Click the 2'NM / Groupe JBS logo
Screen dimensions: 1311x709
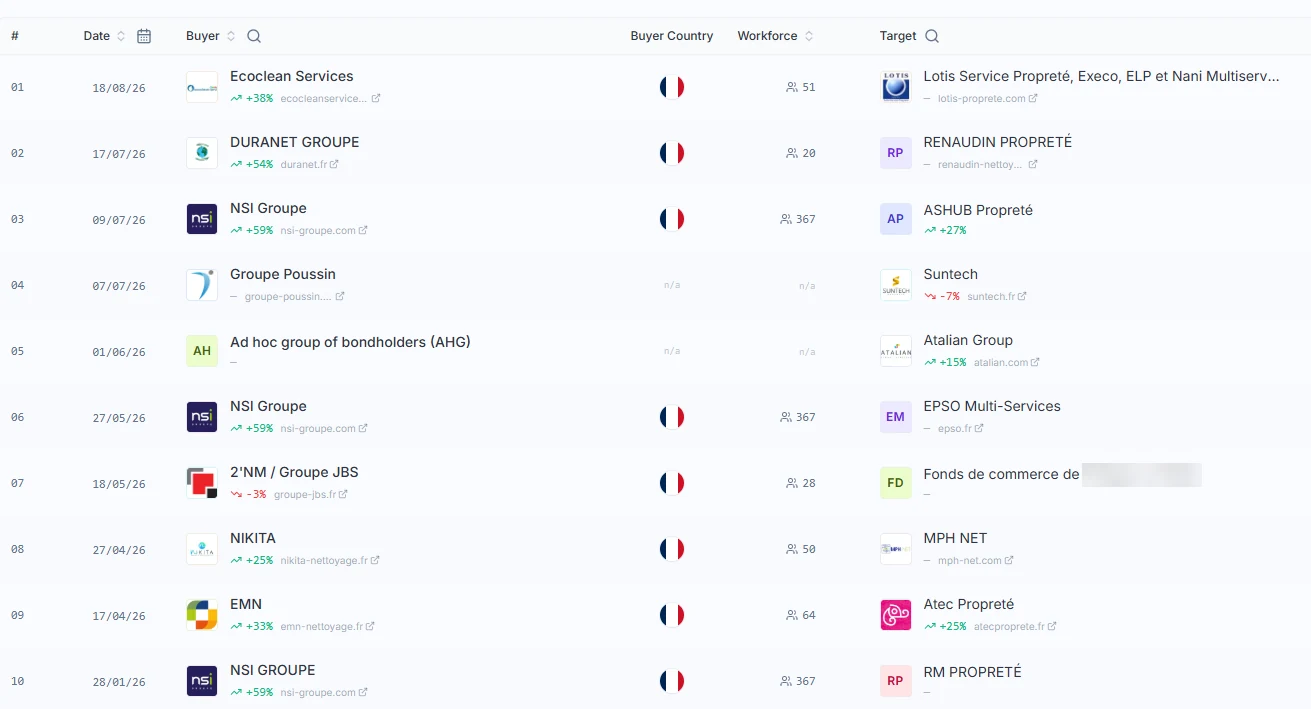click(202, 483)
